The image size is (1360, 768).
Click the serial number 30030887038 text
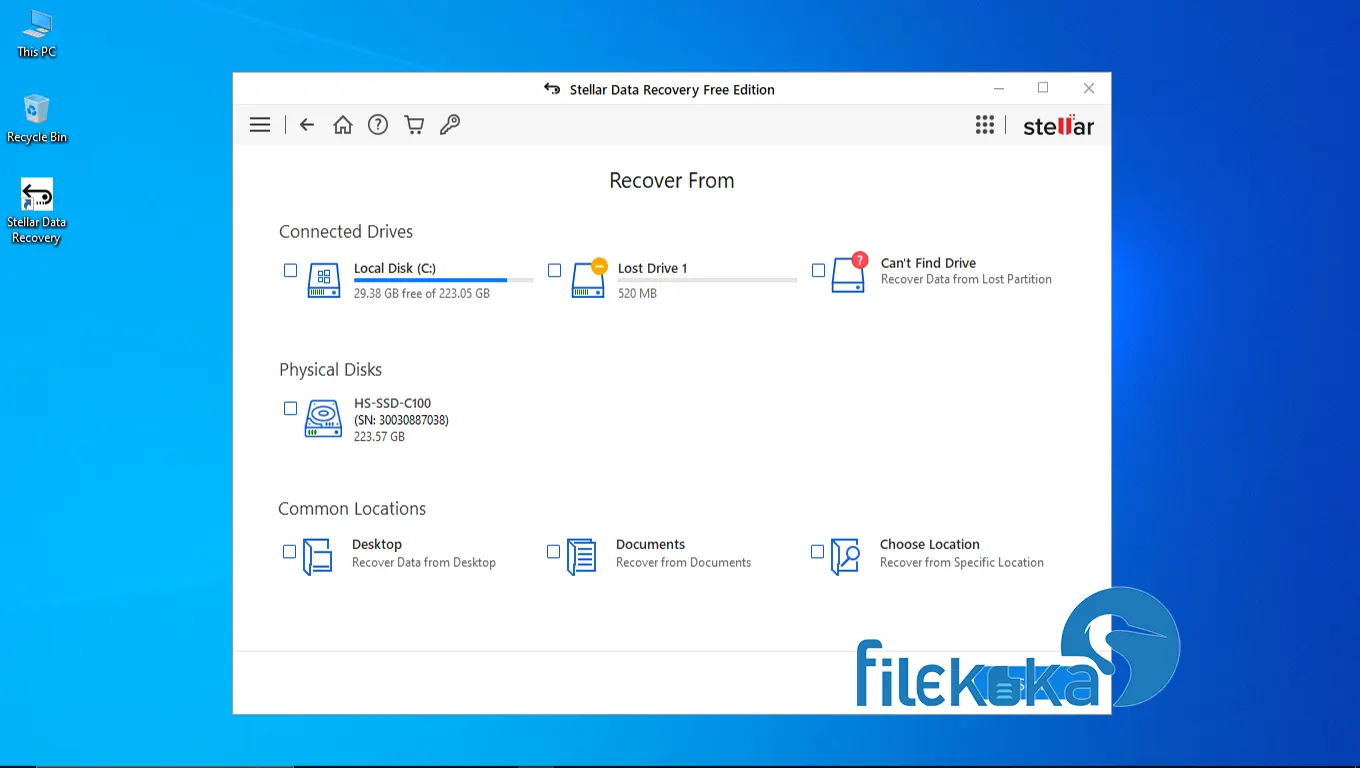[401, 420]
